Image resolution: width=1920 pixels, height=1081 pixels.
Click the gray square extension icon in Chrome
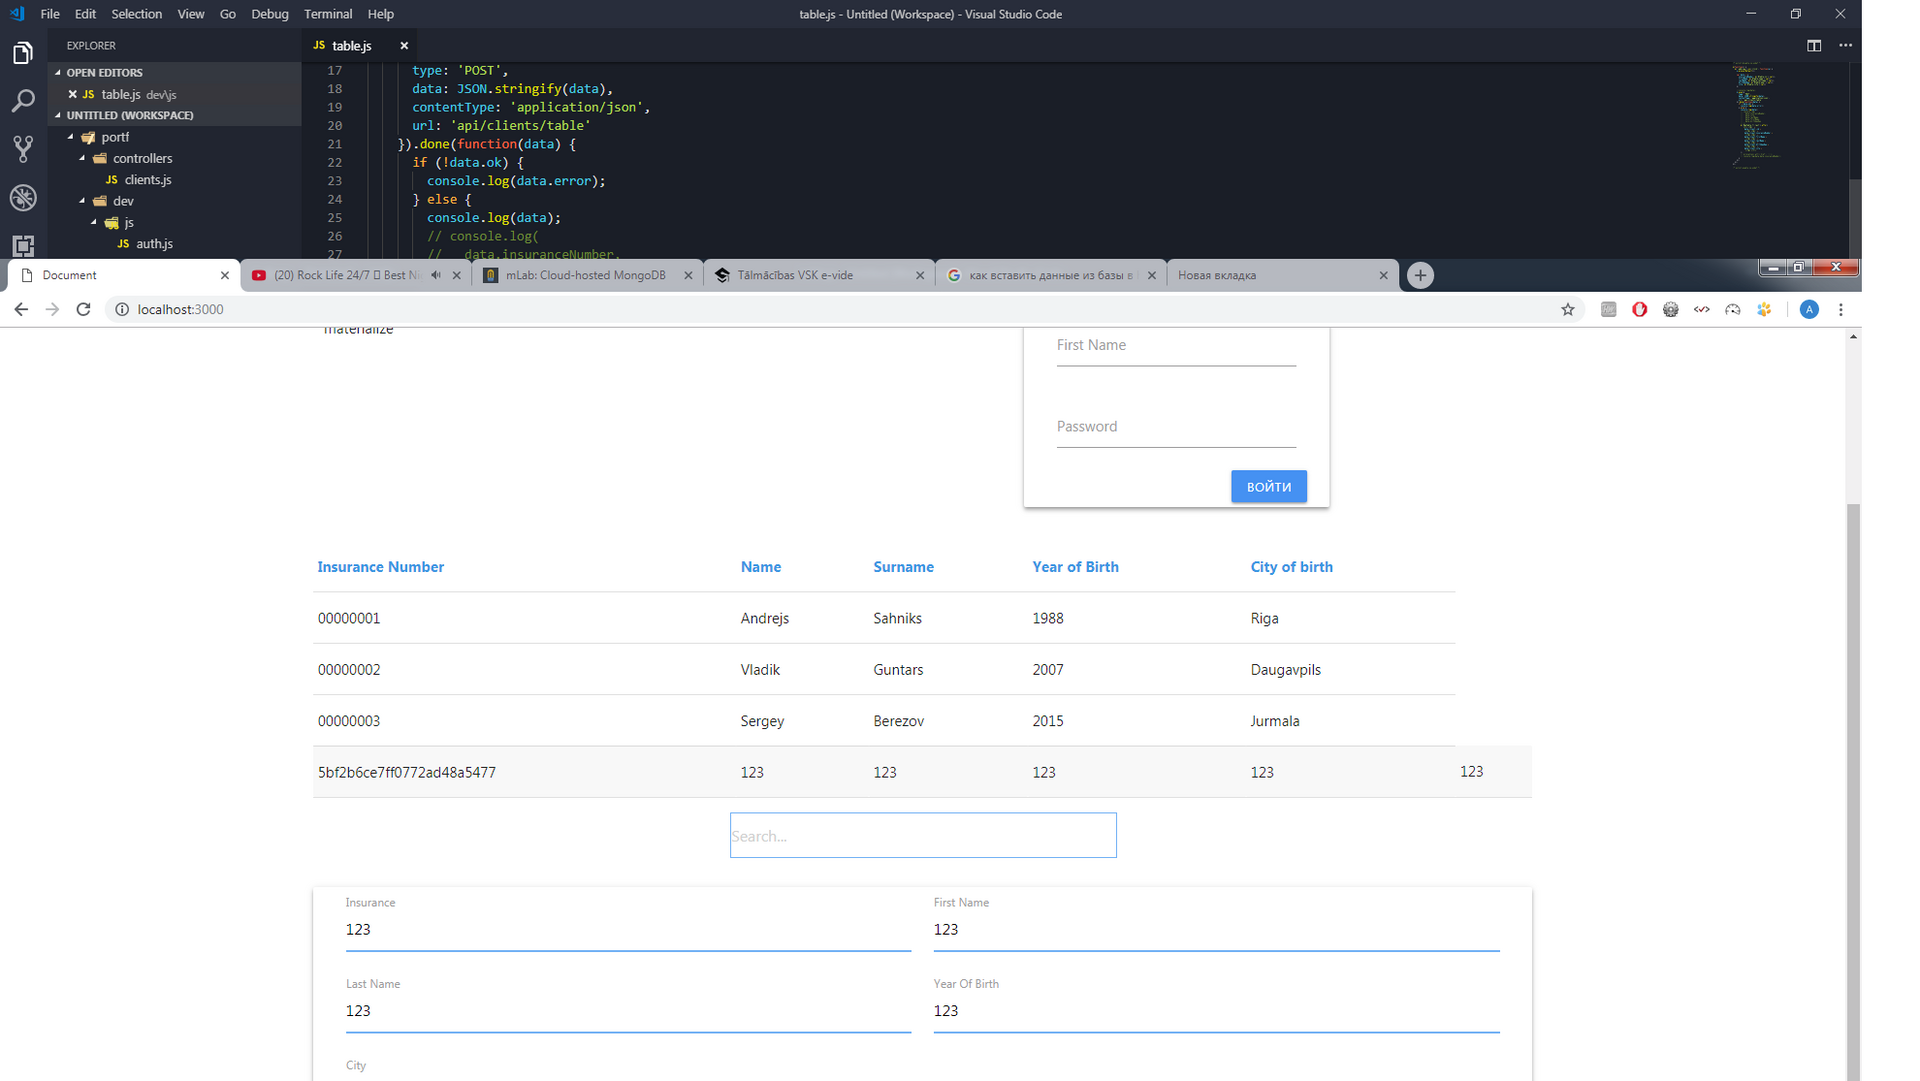tap(1608, 309)
